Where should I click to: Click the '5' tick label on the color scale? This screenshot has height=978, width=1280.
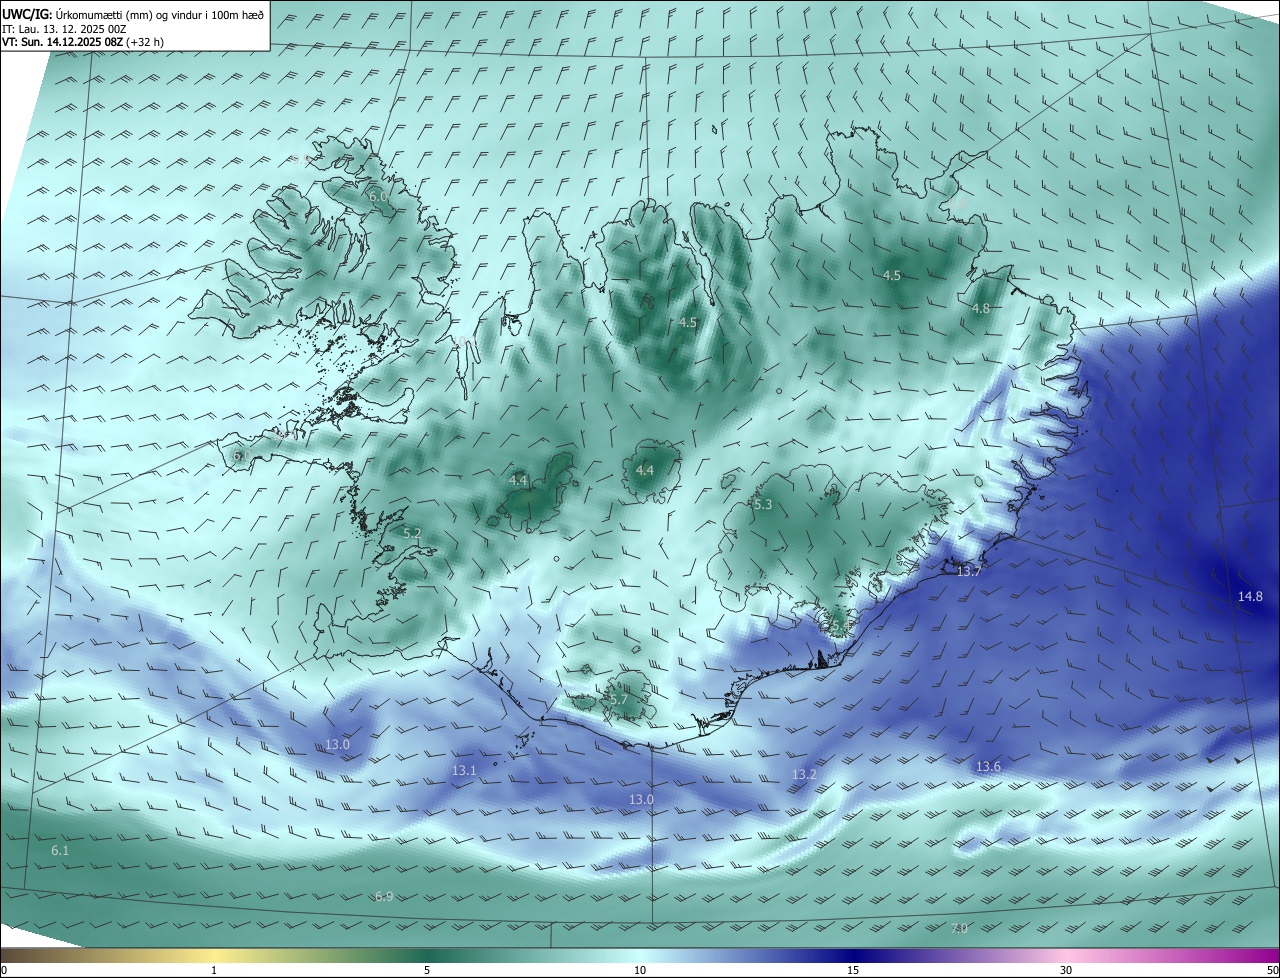coord(427,970)
